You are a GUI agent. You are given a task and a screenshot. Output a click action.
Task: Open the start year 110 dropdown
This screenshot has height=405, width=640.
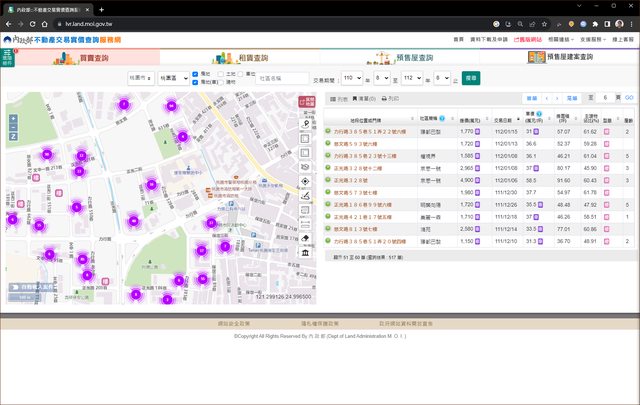coord(352,77)
